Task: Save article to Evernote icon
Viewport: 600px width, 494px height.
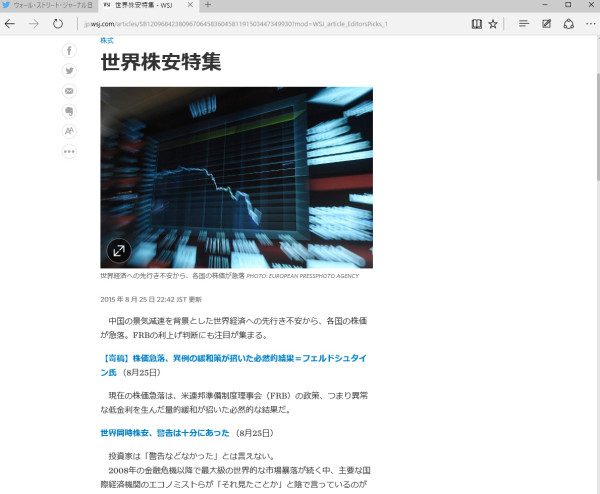Action: click(69, 111)
